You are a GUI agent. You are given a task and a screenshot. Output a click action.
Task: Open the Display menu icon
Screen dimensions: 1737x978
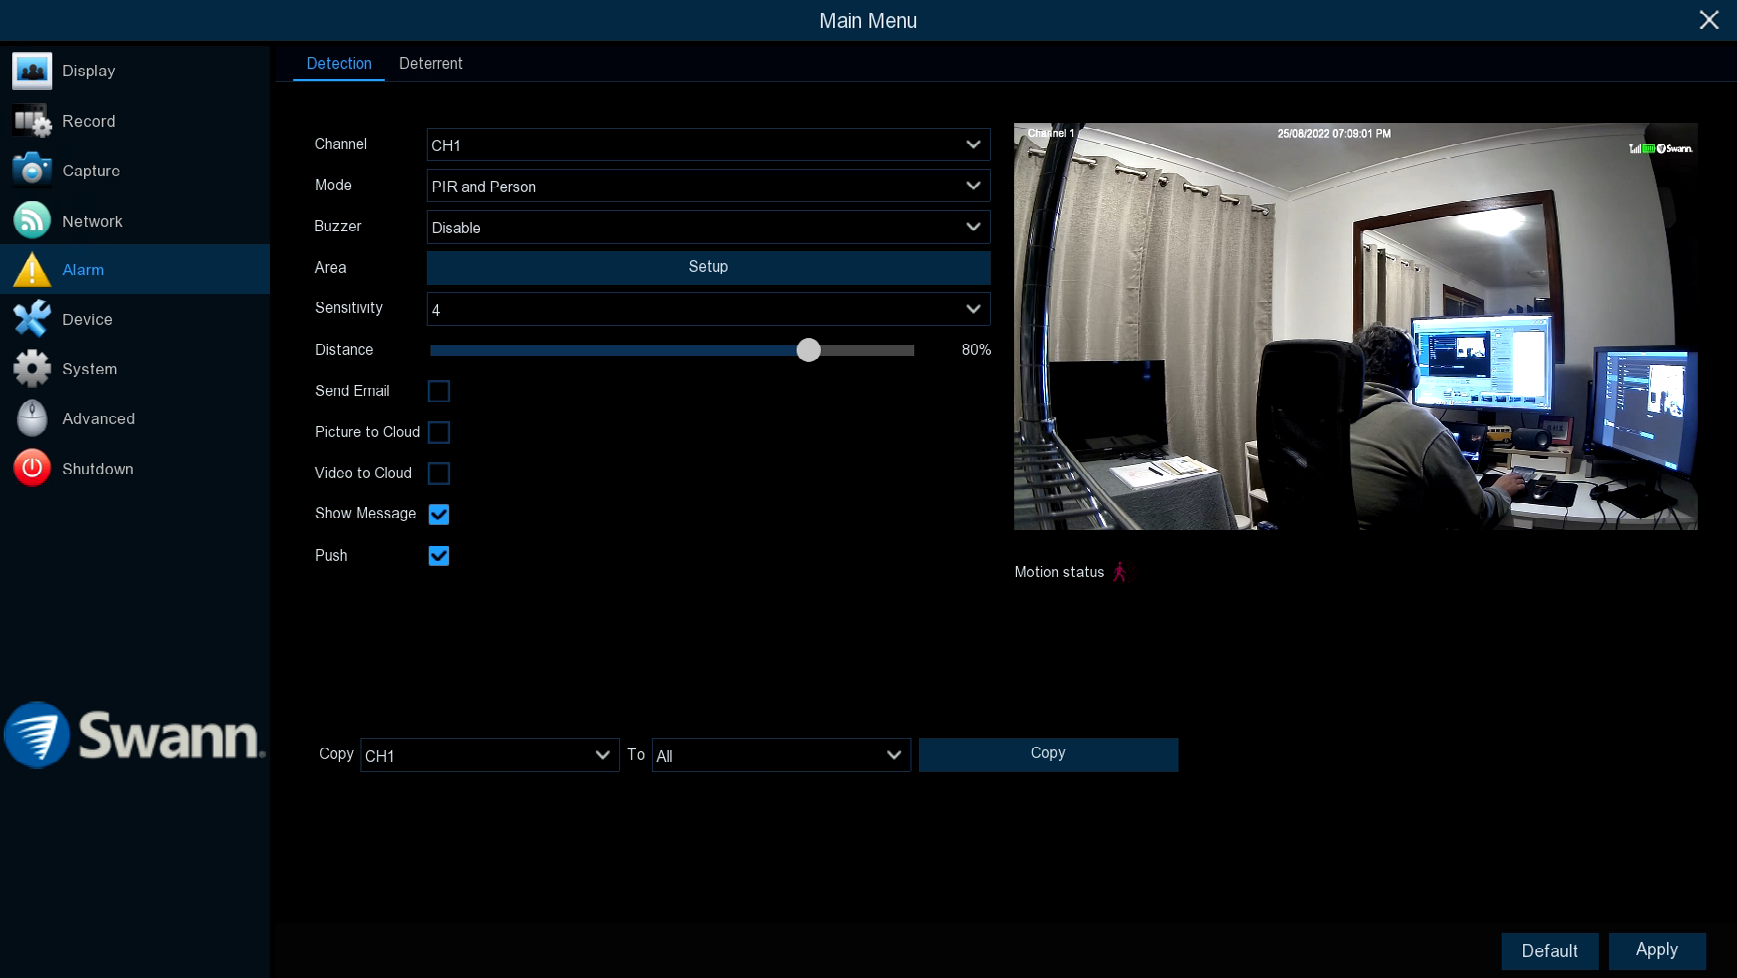click(32, 71)
